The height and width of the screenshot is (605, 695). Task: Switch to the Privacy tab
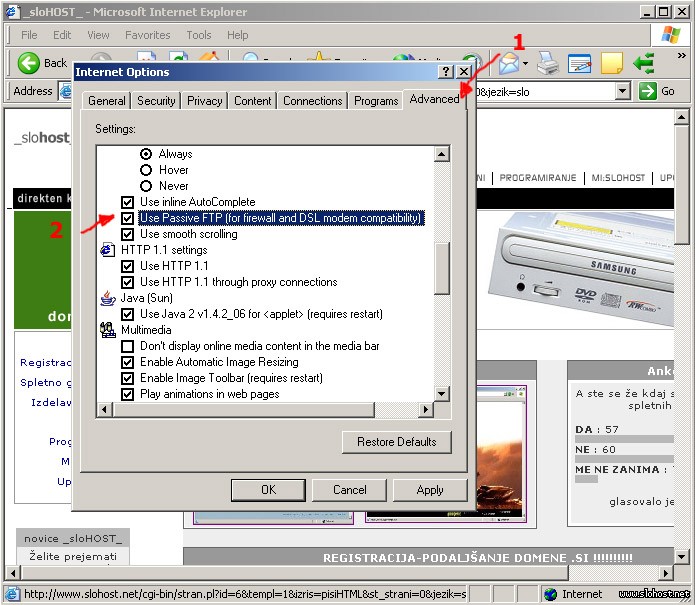[x=204, y=101]
